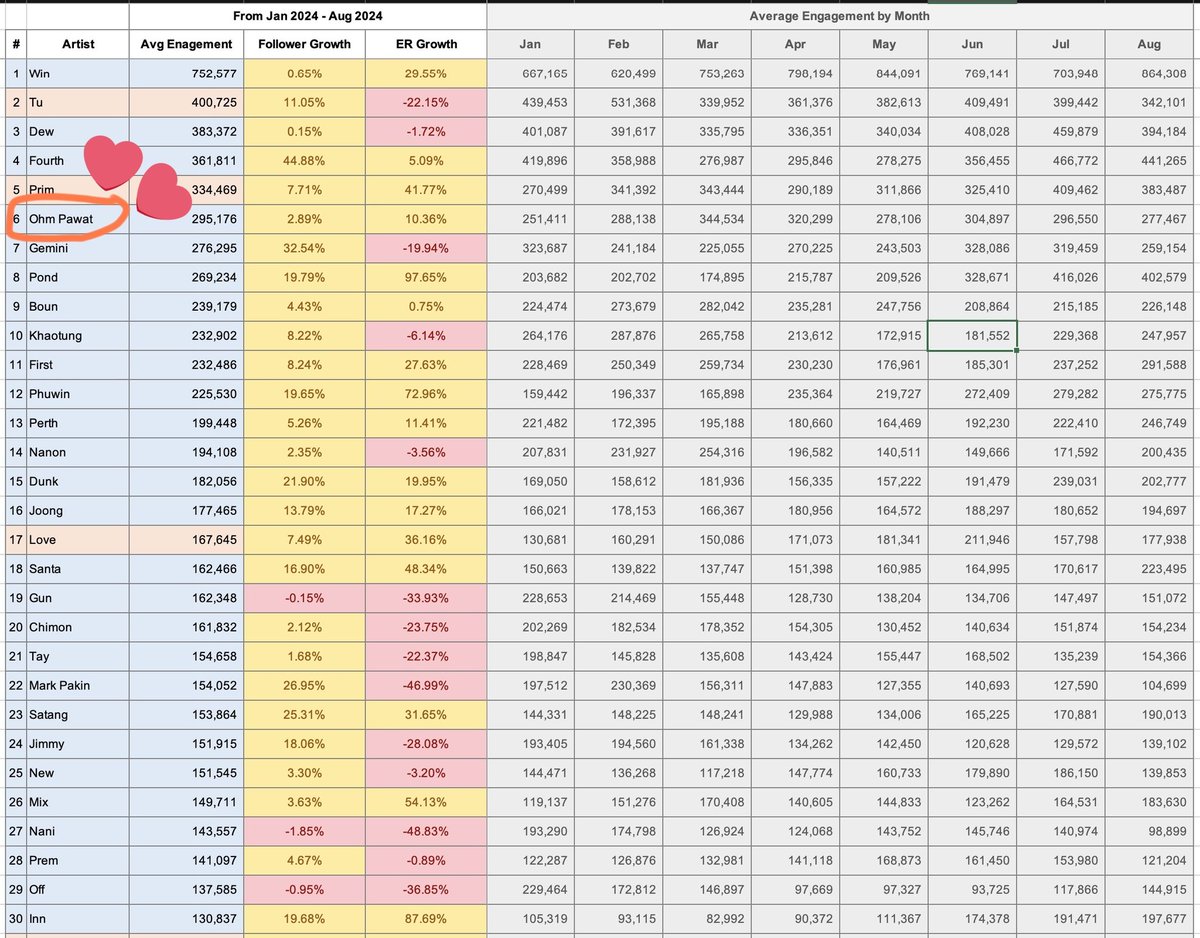The width and height of the screenshot is (1200, 938).
Task: Click the ER Growth column header
Action: coord(425,44)
